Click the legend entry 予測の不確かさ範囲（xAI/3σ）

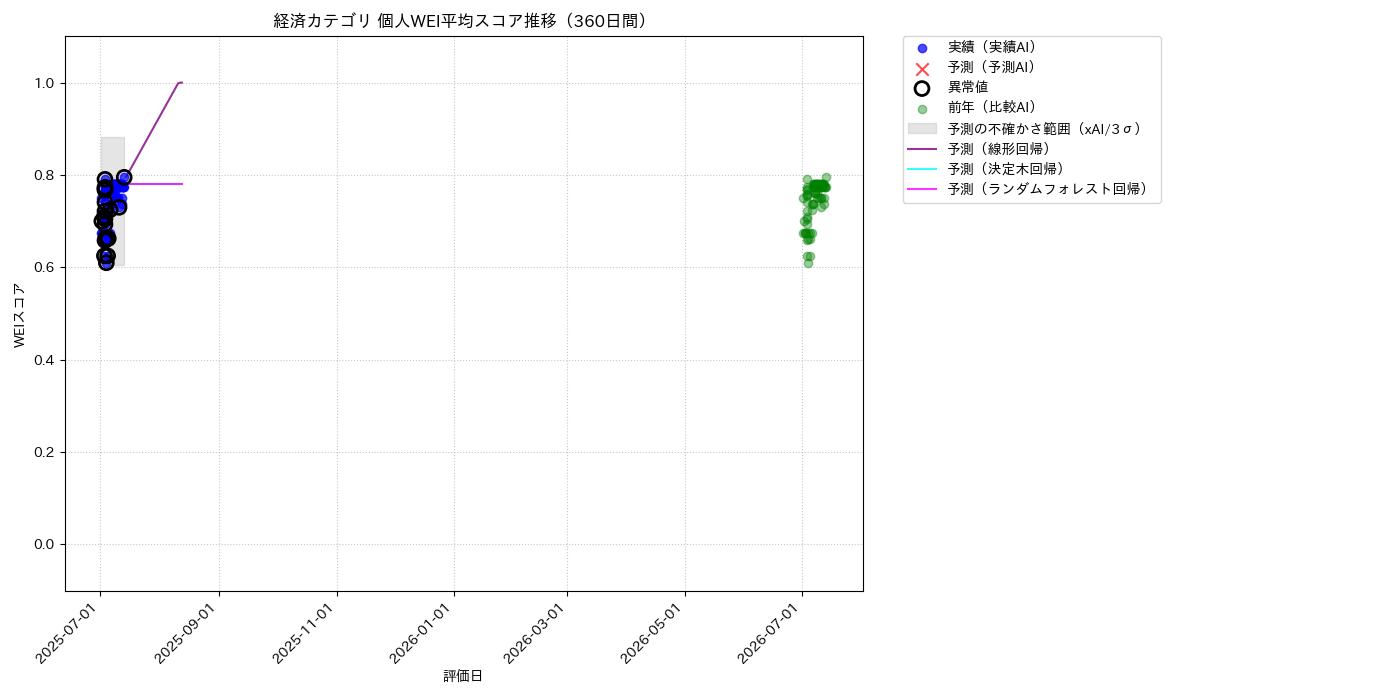pyautogui.click(x=1046, y=128)
